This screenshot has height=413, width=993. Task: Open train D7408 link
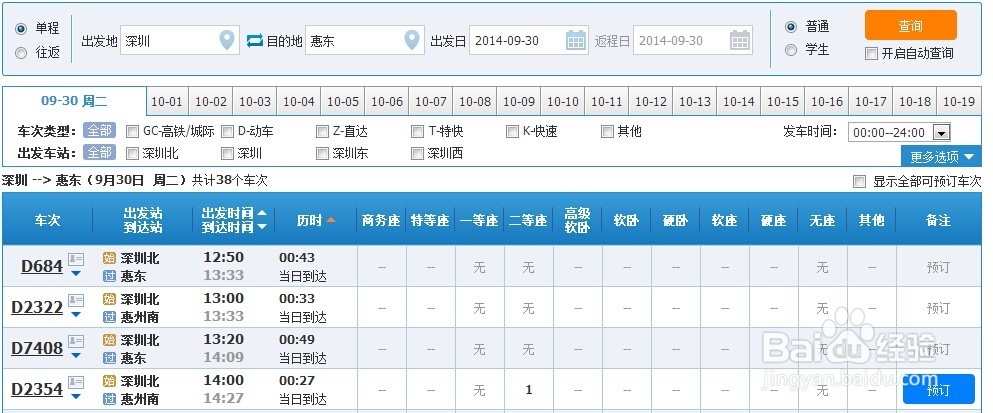(x=37, y=348)
